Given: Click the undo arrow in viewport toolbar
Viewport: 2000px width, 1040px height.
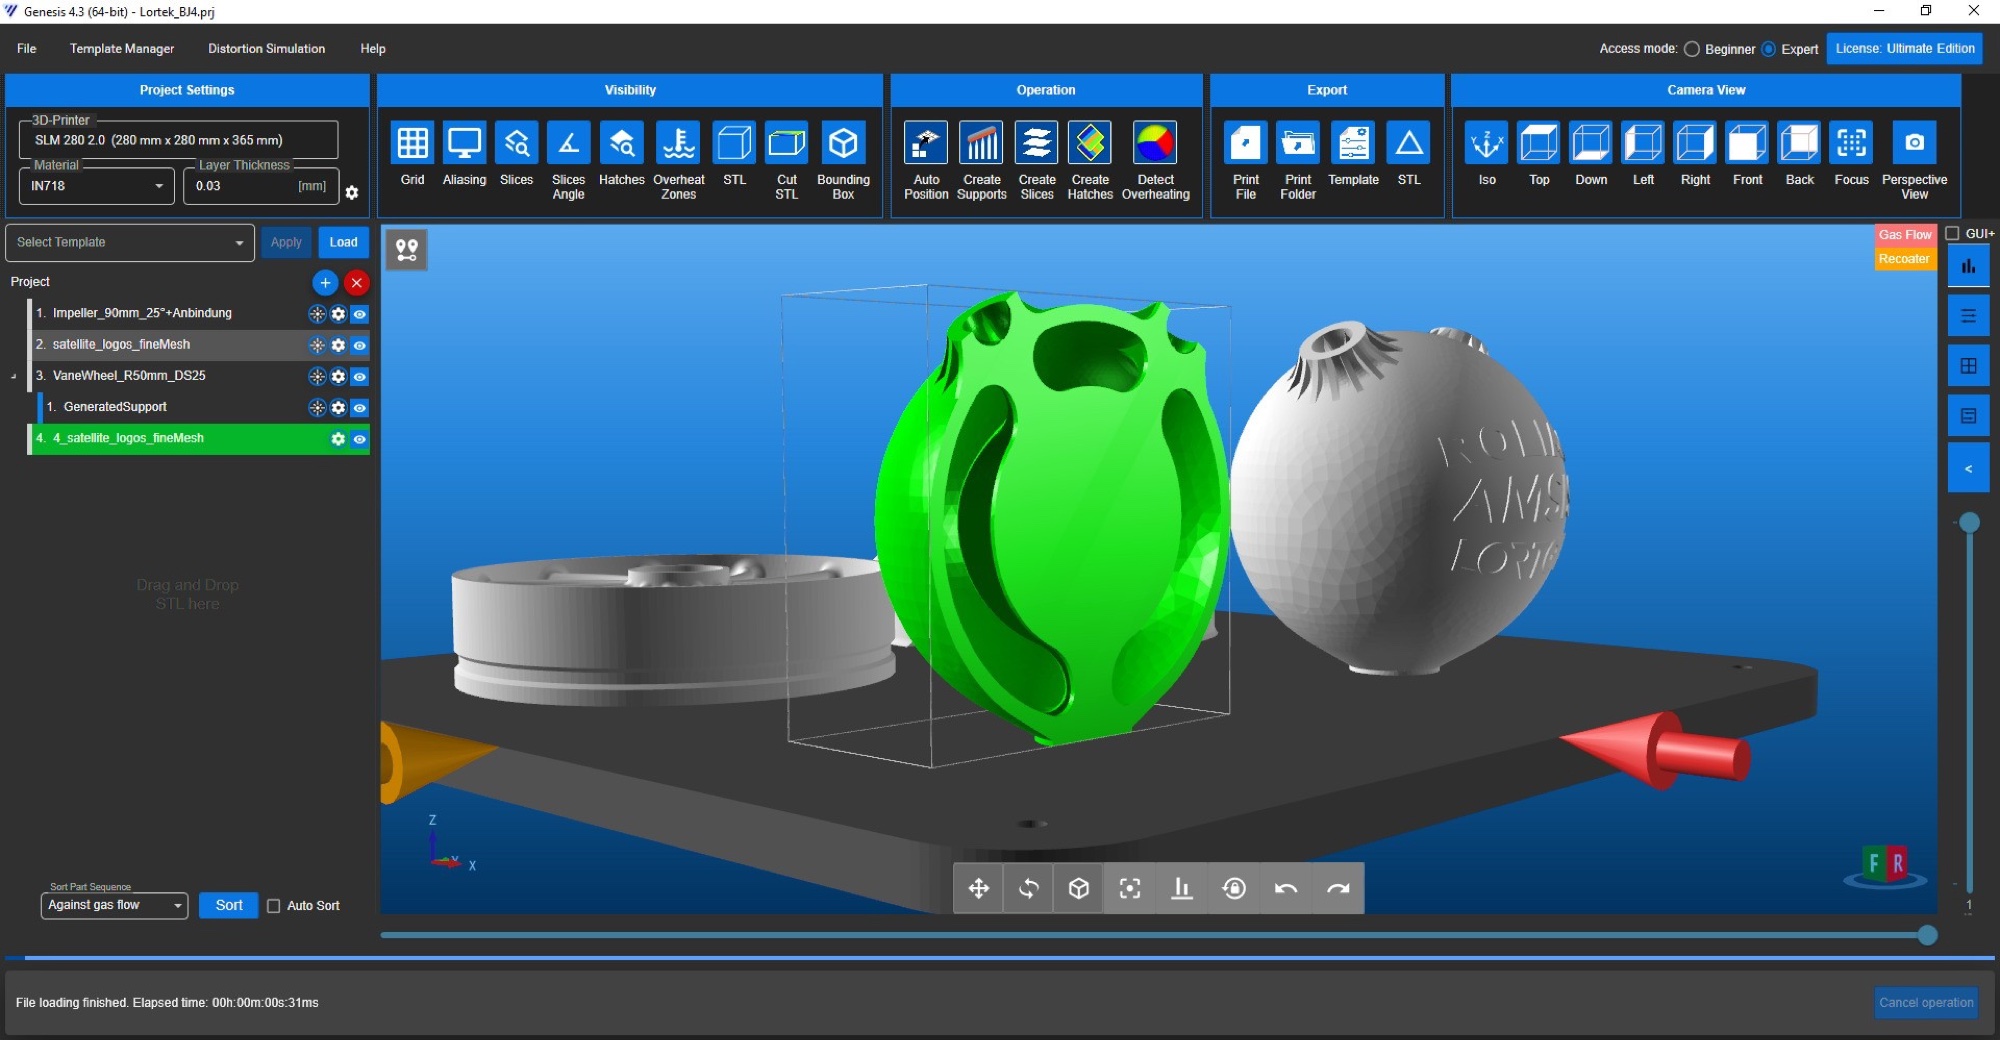Looking at the screenshot, I should click(1286, 888).
